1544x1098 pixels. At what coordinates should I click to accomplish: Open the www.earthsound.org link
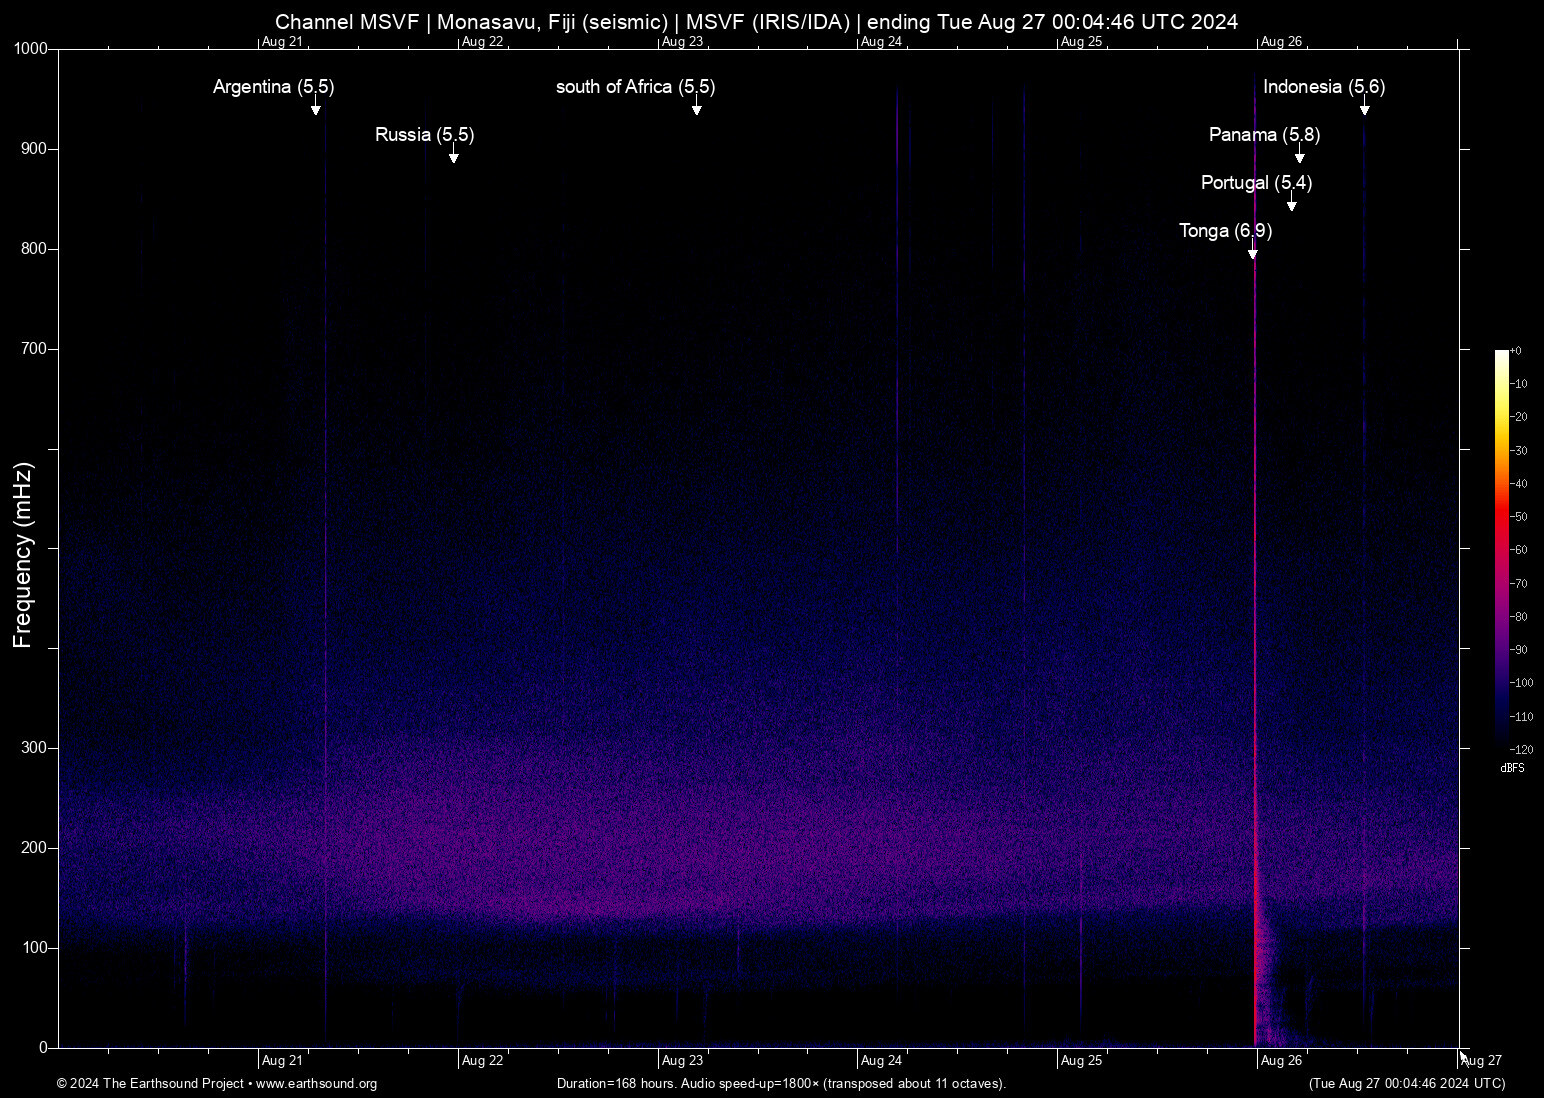316,1084
